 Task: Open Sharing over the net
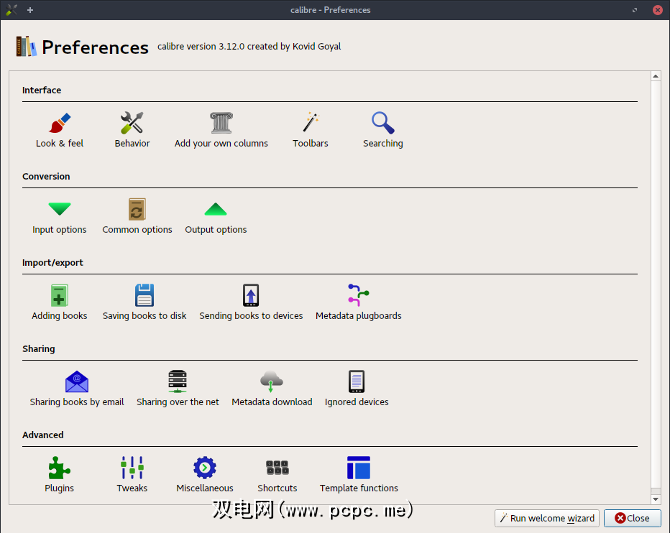point(178,382)
